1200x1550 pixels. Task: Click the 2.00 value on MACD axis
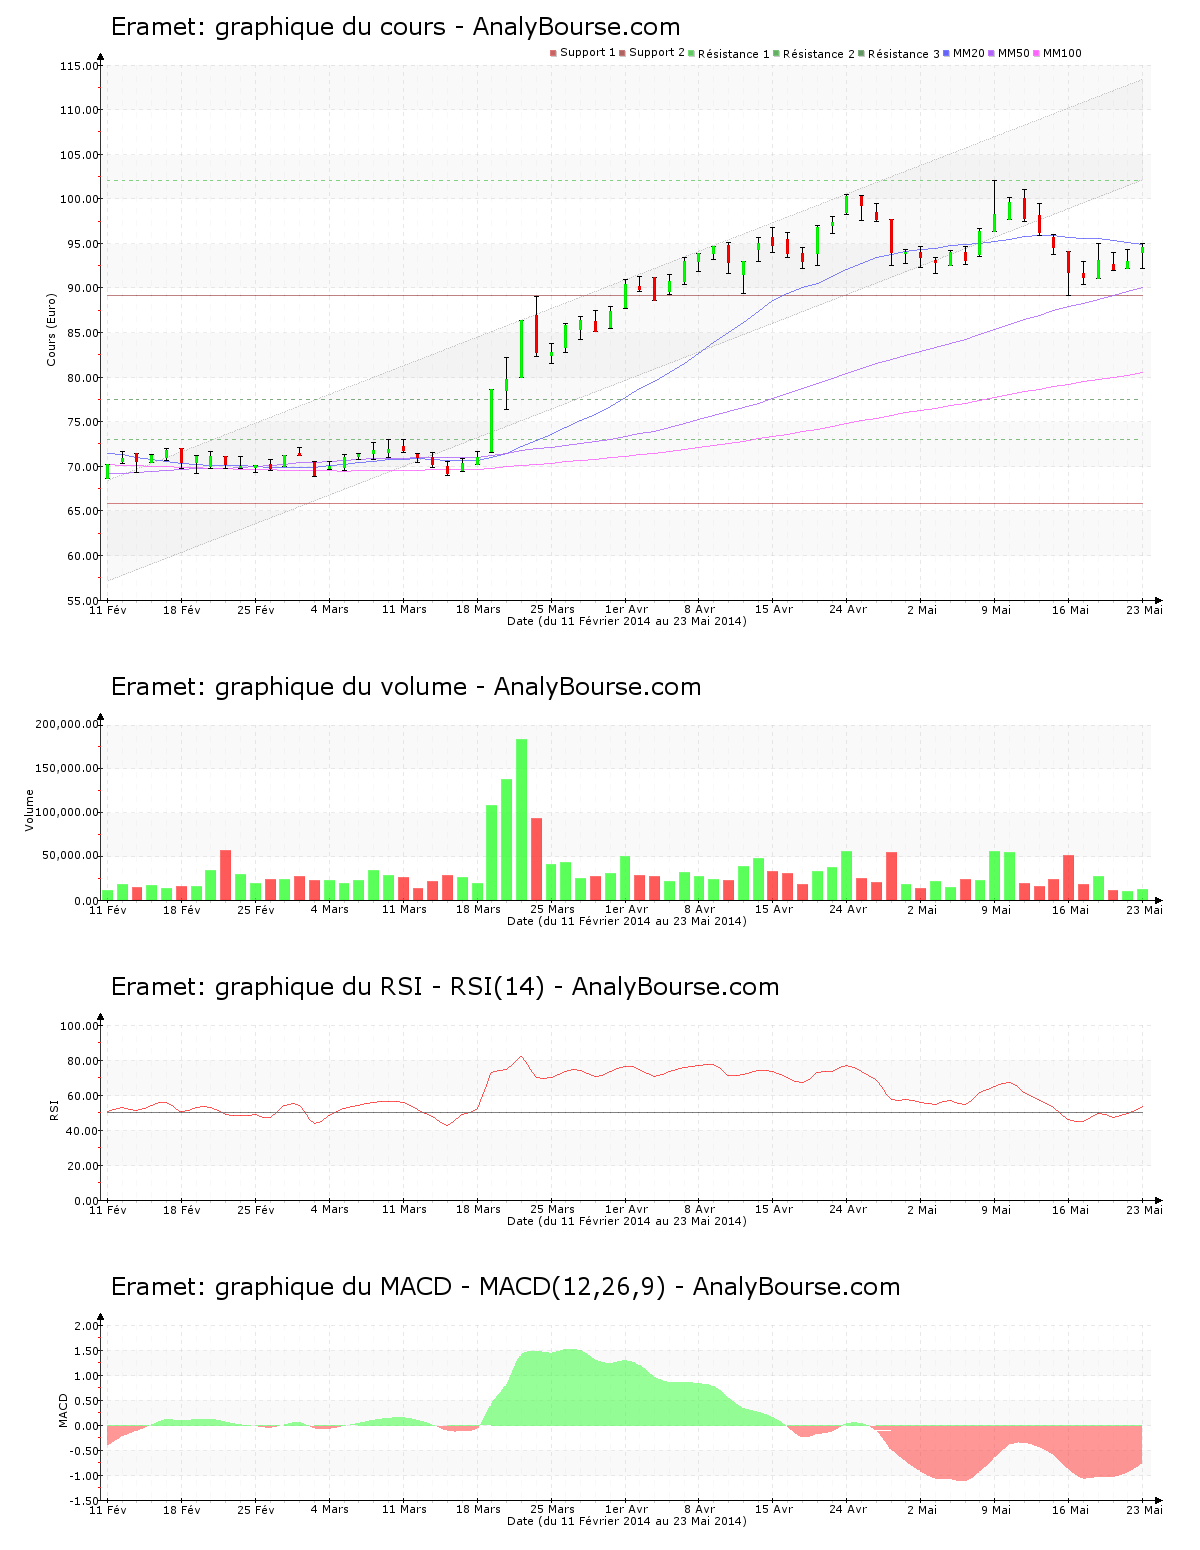(86, 1326)
